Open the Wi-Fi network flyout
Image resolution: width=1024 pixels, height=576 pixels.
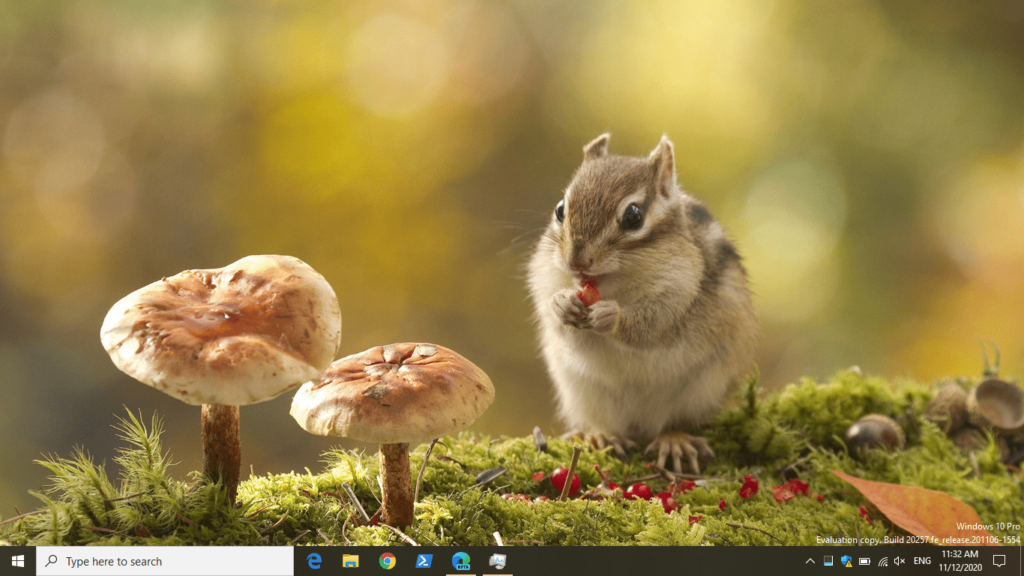coord(882,561)
